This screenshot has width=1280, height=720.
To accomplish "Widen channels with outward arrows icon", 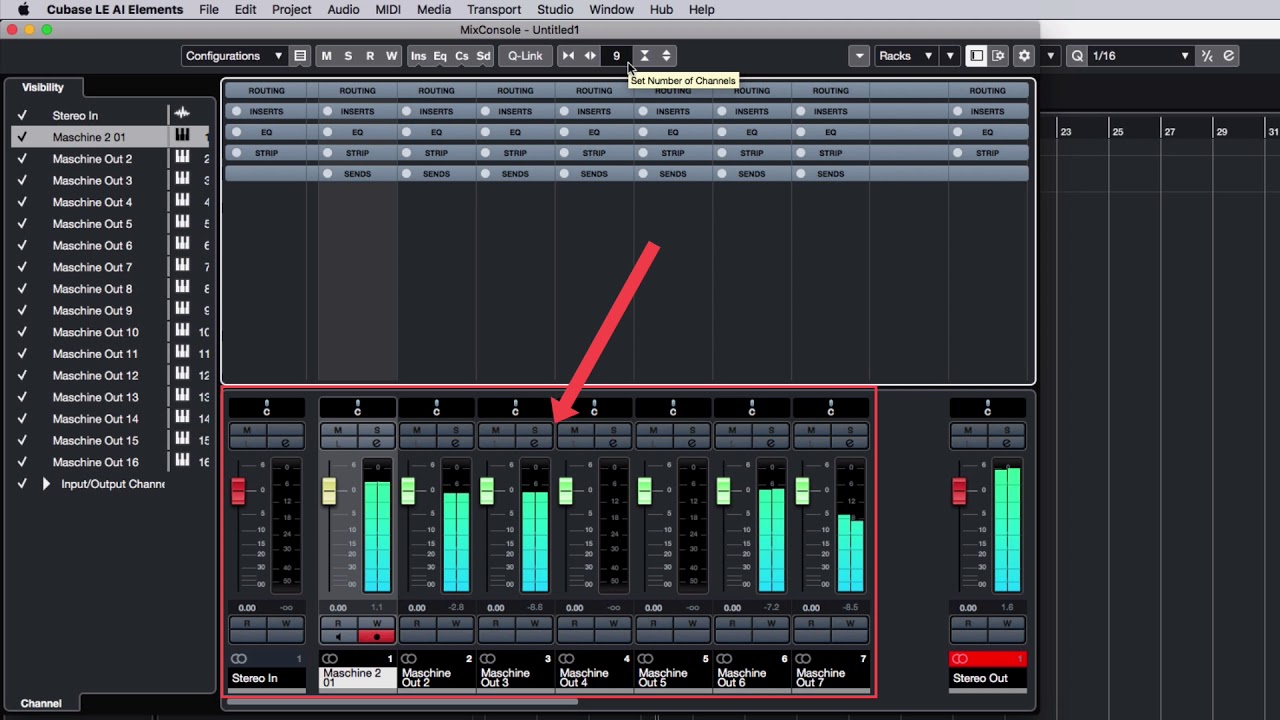I will click(590, 56).
